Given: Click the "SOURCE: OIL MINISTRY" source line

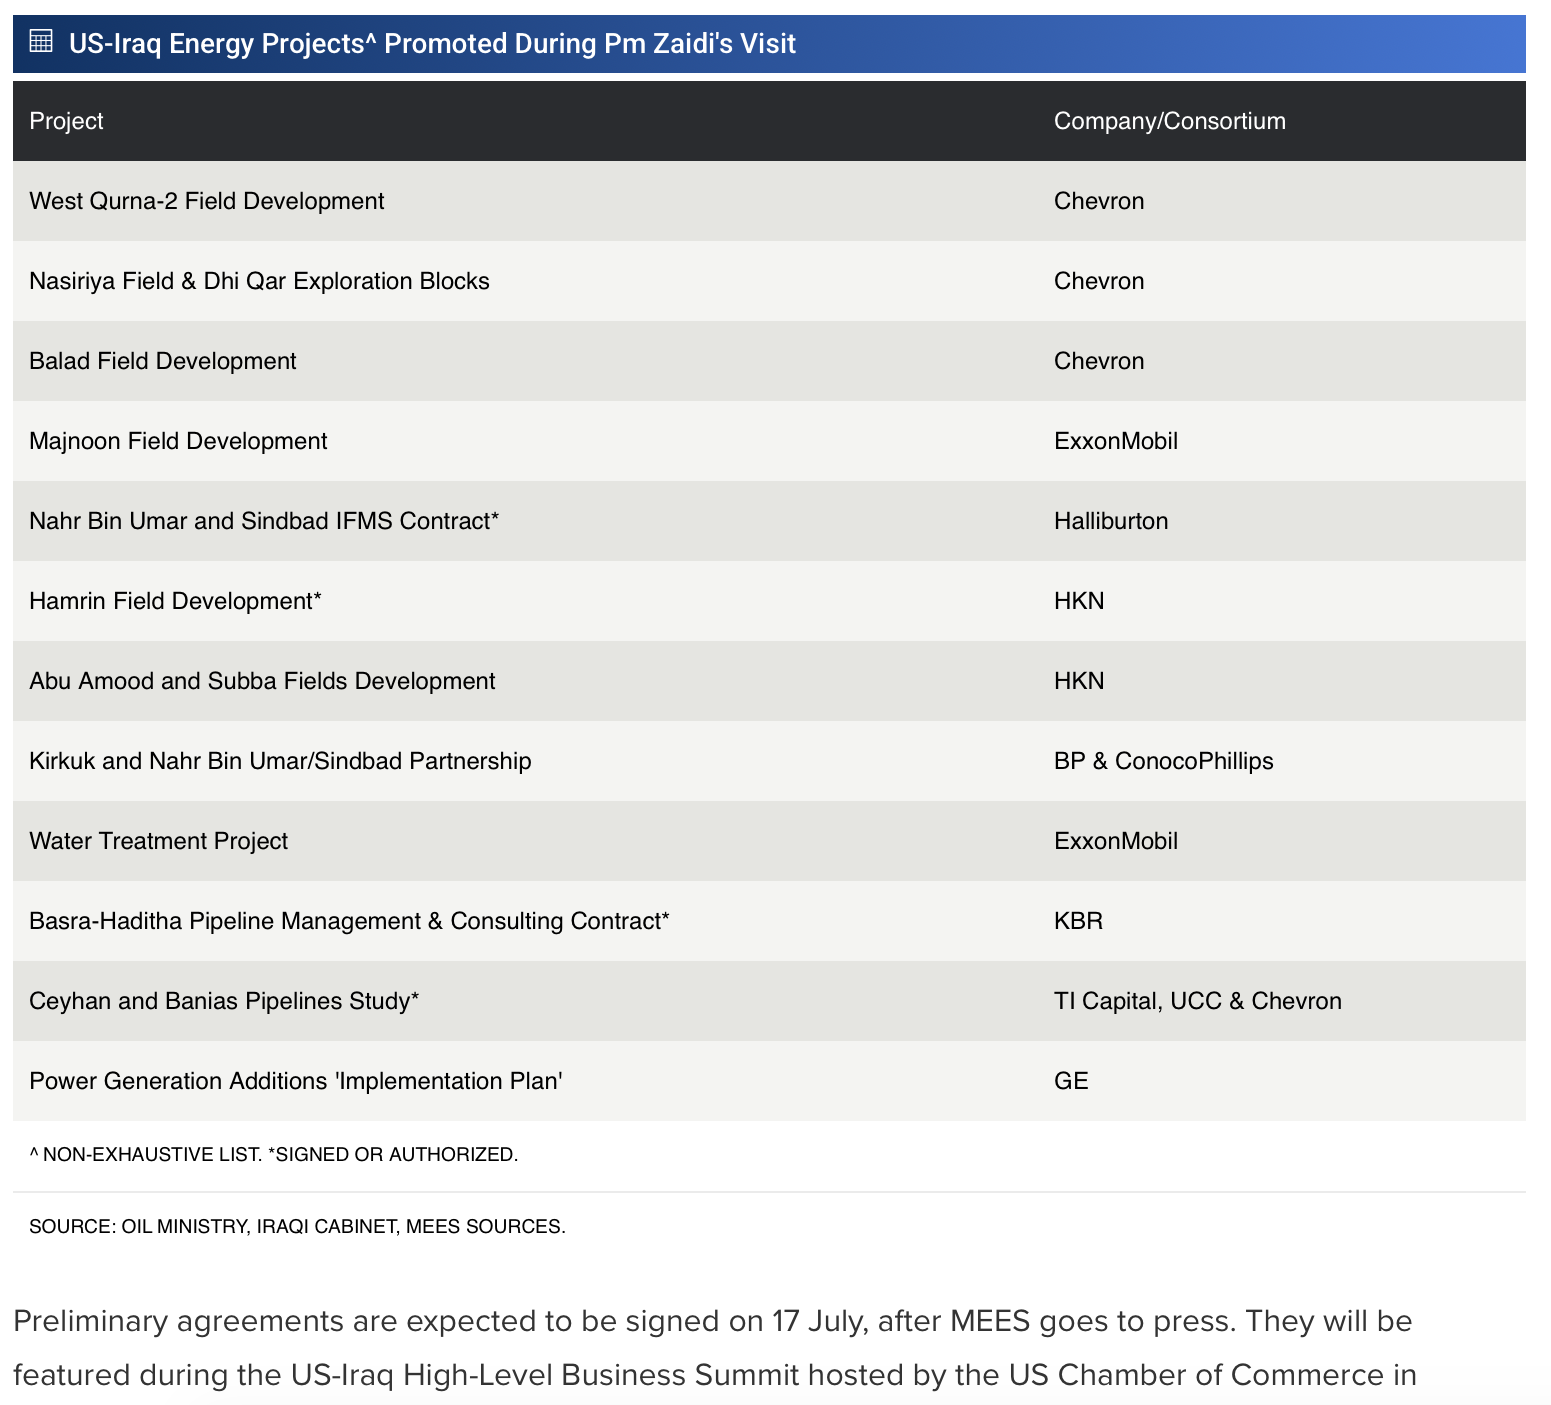Looking at the screenshot, I should [297, 1226].
